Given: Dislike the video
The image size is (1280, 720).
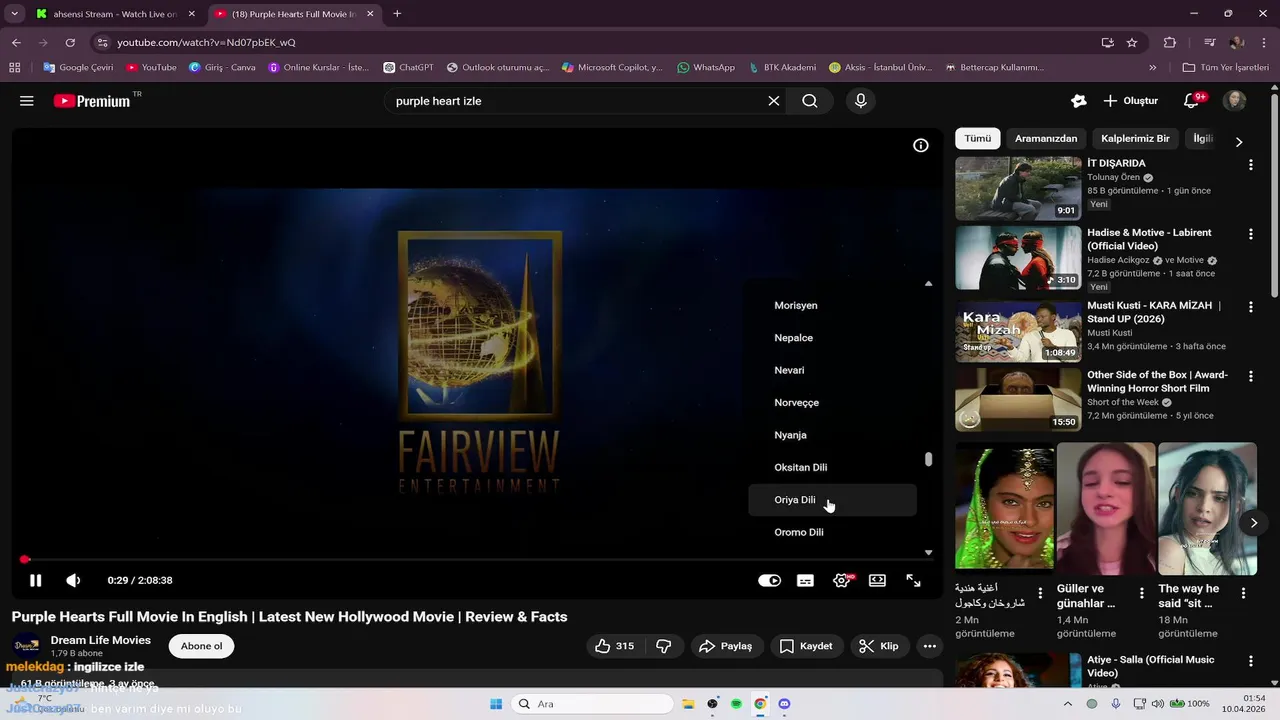Looking at the screenshot, I should point(664,646).
